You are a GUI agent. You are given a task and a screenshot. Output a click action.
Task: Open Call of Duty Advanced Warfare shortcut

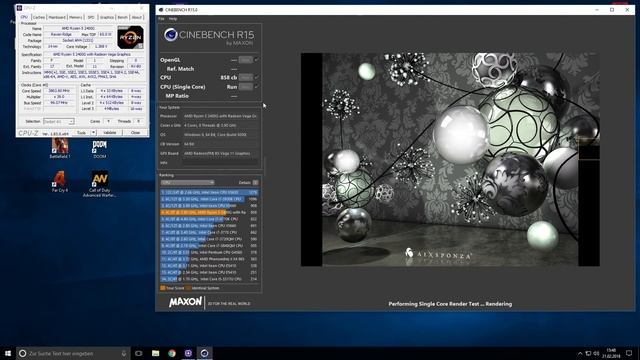[100, 184]
